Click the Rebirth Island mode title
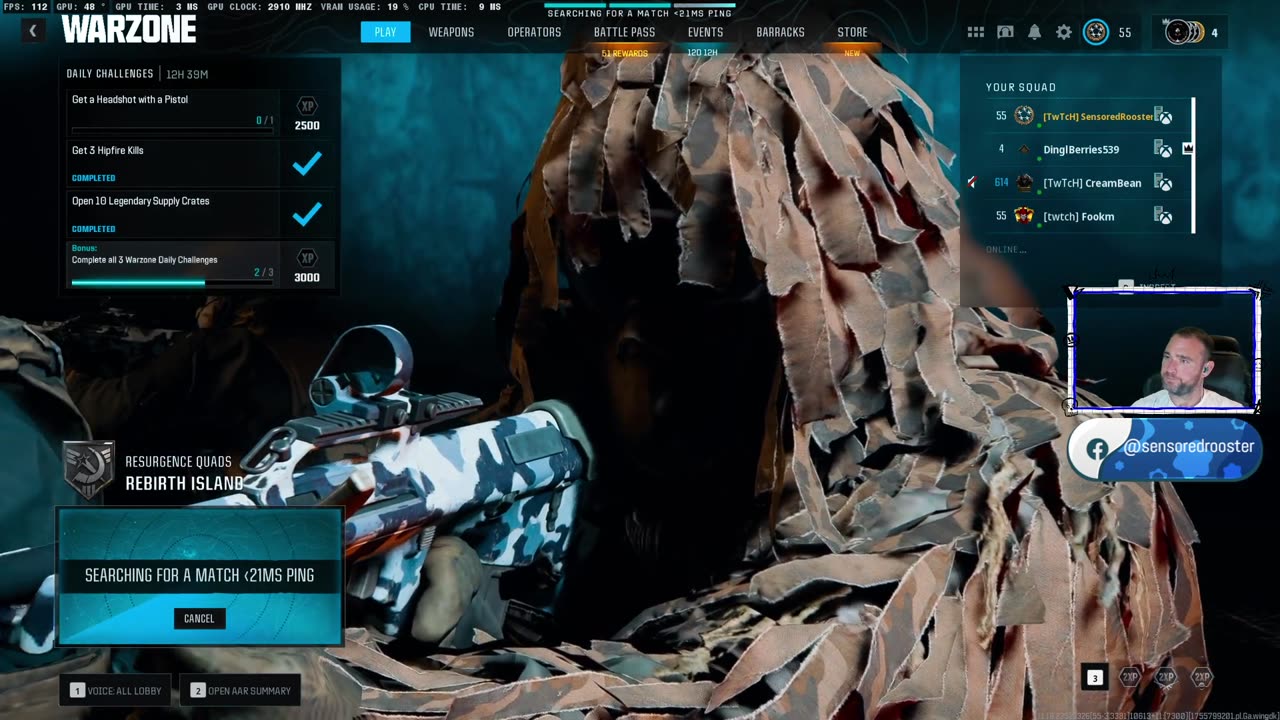This screenshot has height=720, width=1280. (x=184, y=483)
